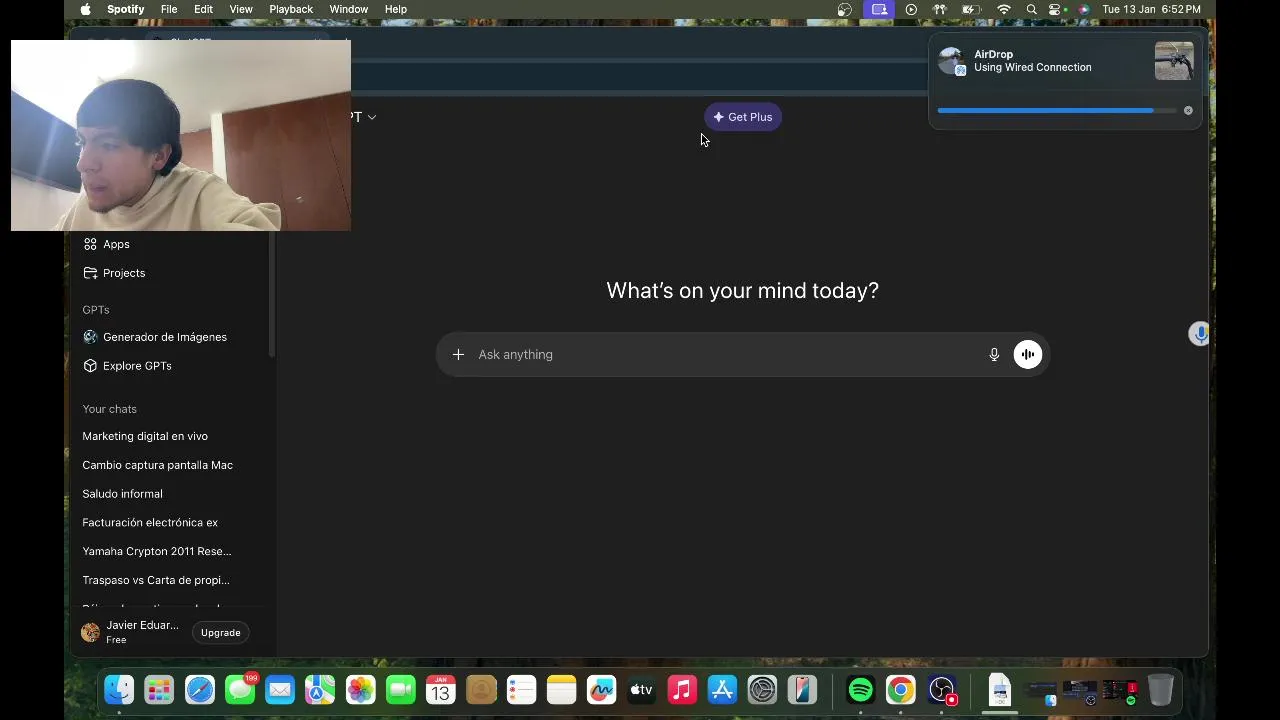Launch Safari from the Dock
The width and height of the screenshot is (1280, 720).
pyautogui.click(x=200, y=690)
